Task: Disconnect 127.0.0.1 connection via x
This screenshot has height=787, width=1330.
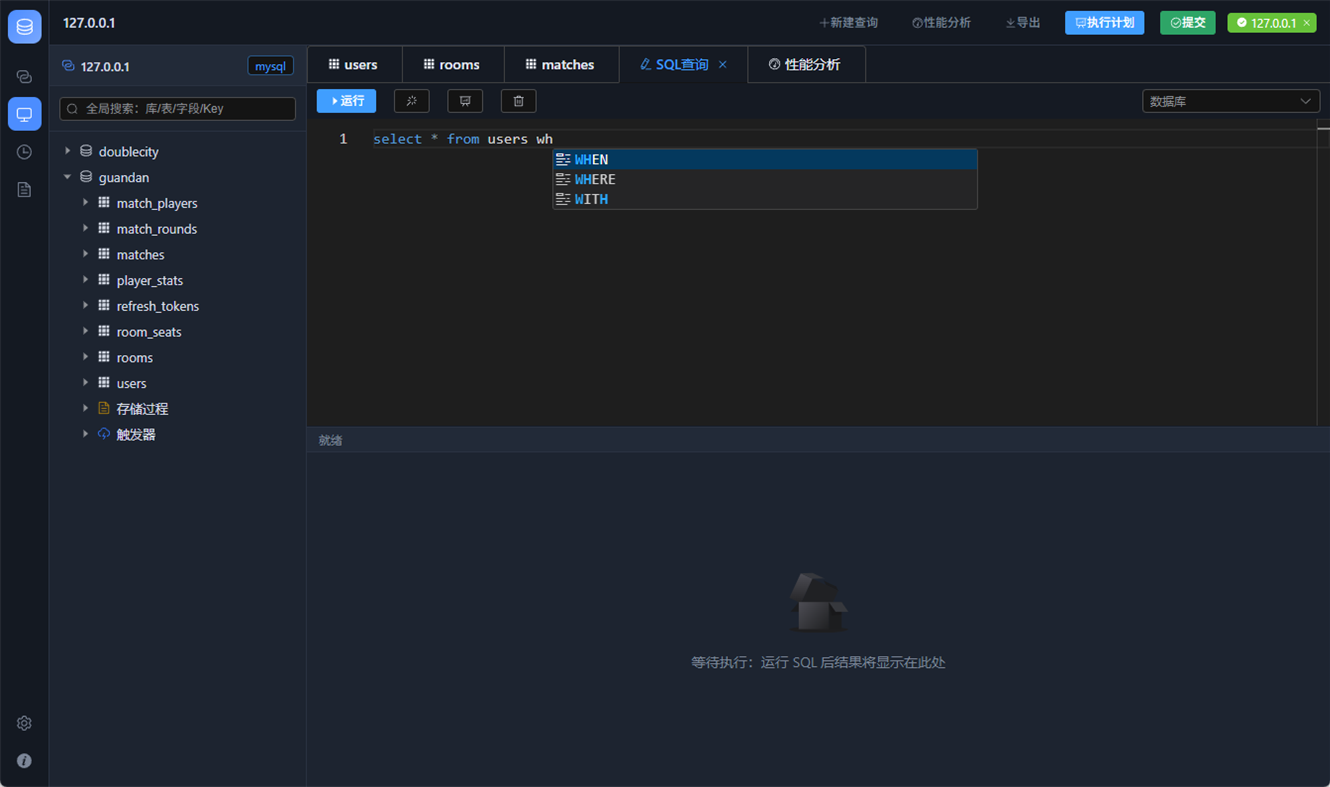Action: [x=1306, y=23]
